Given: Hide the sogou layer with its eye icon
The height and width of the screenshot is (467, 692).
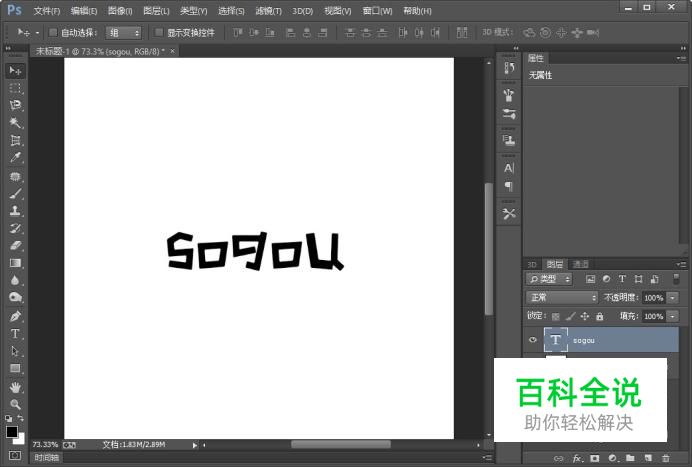Looking at the screenshot, I should coord(533,339).
